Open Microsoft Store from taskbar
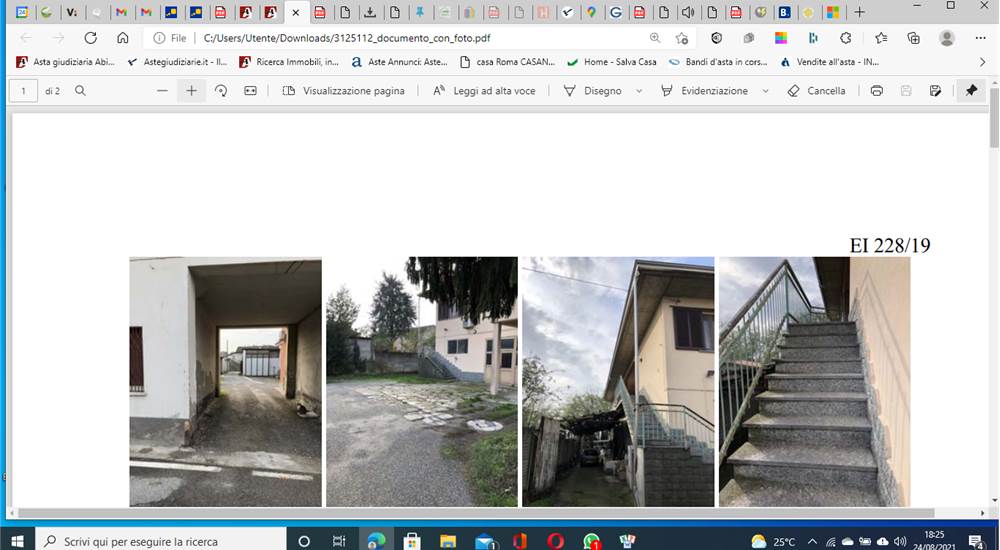This screenshot has width=1000, height=550. (x=412, y=541)
